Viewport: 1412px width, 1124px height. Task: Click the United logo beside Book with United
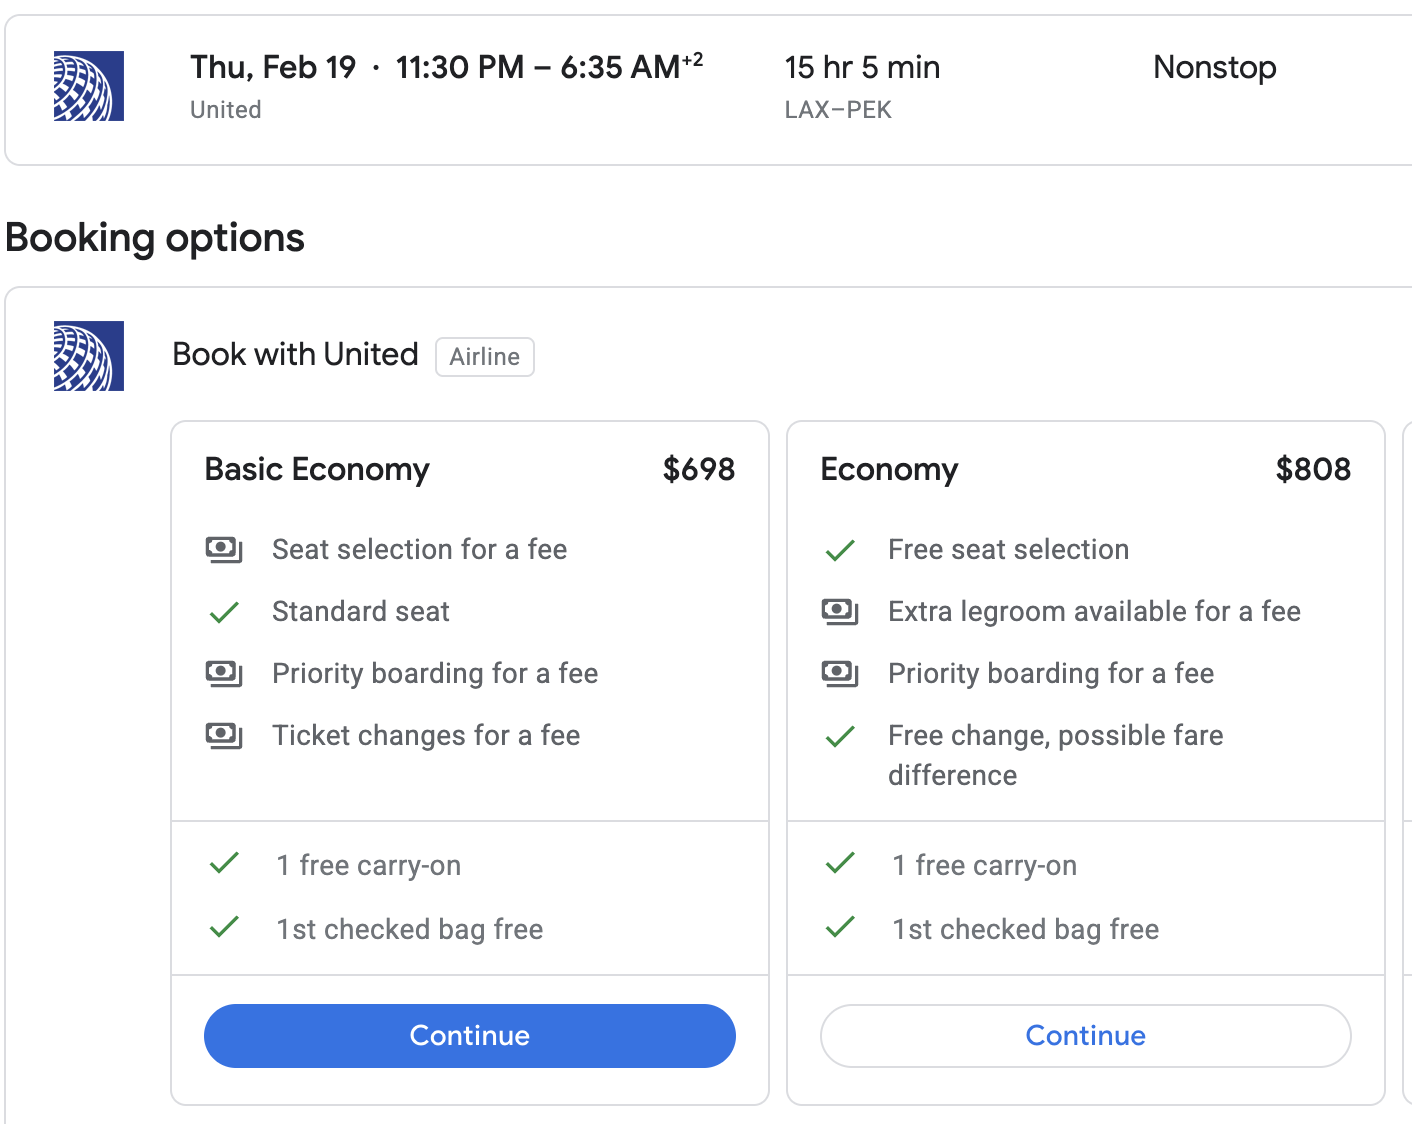pos(89,356)
